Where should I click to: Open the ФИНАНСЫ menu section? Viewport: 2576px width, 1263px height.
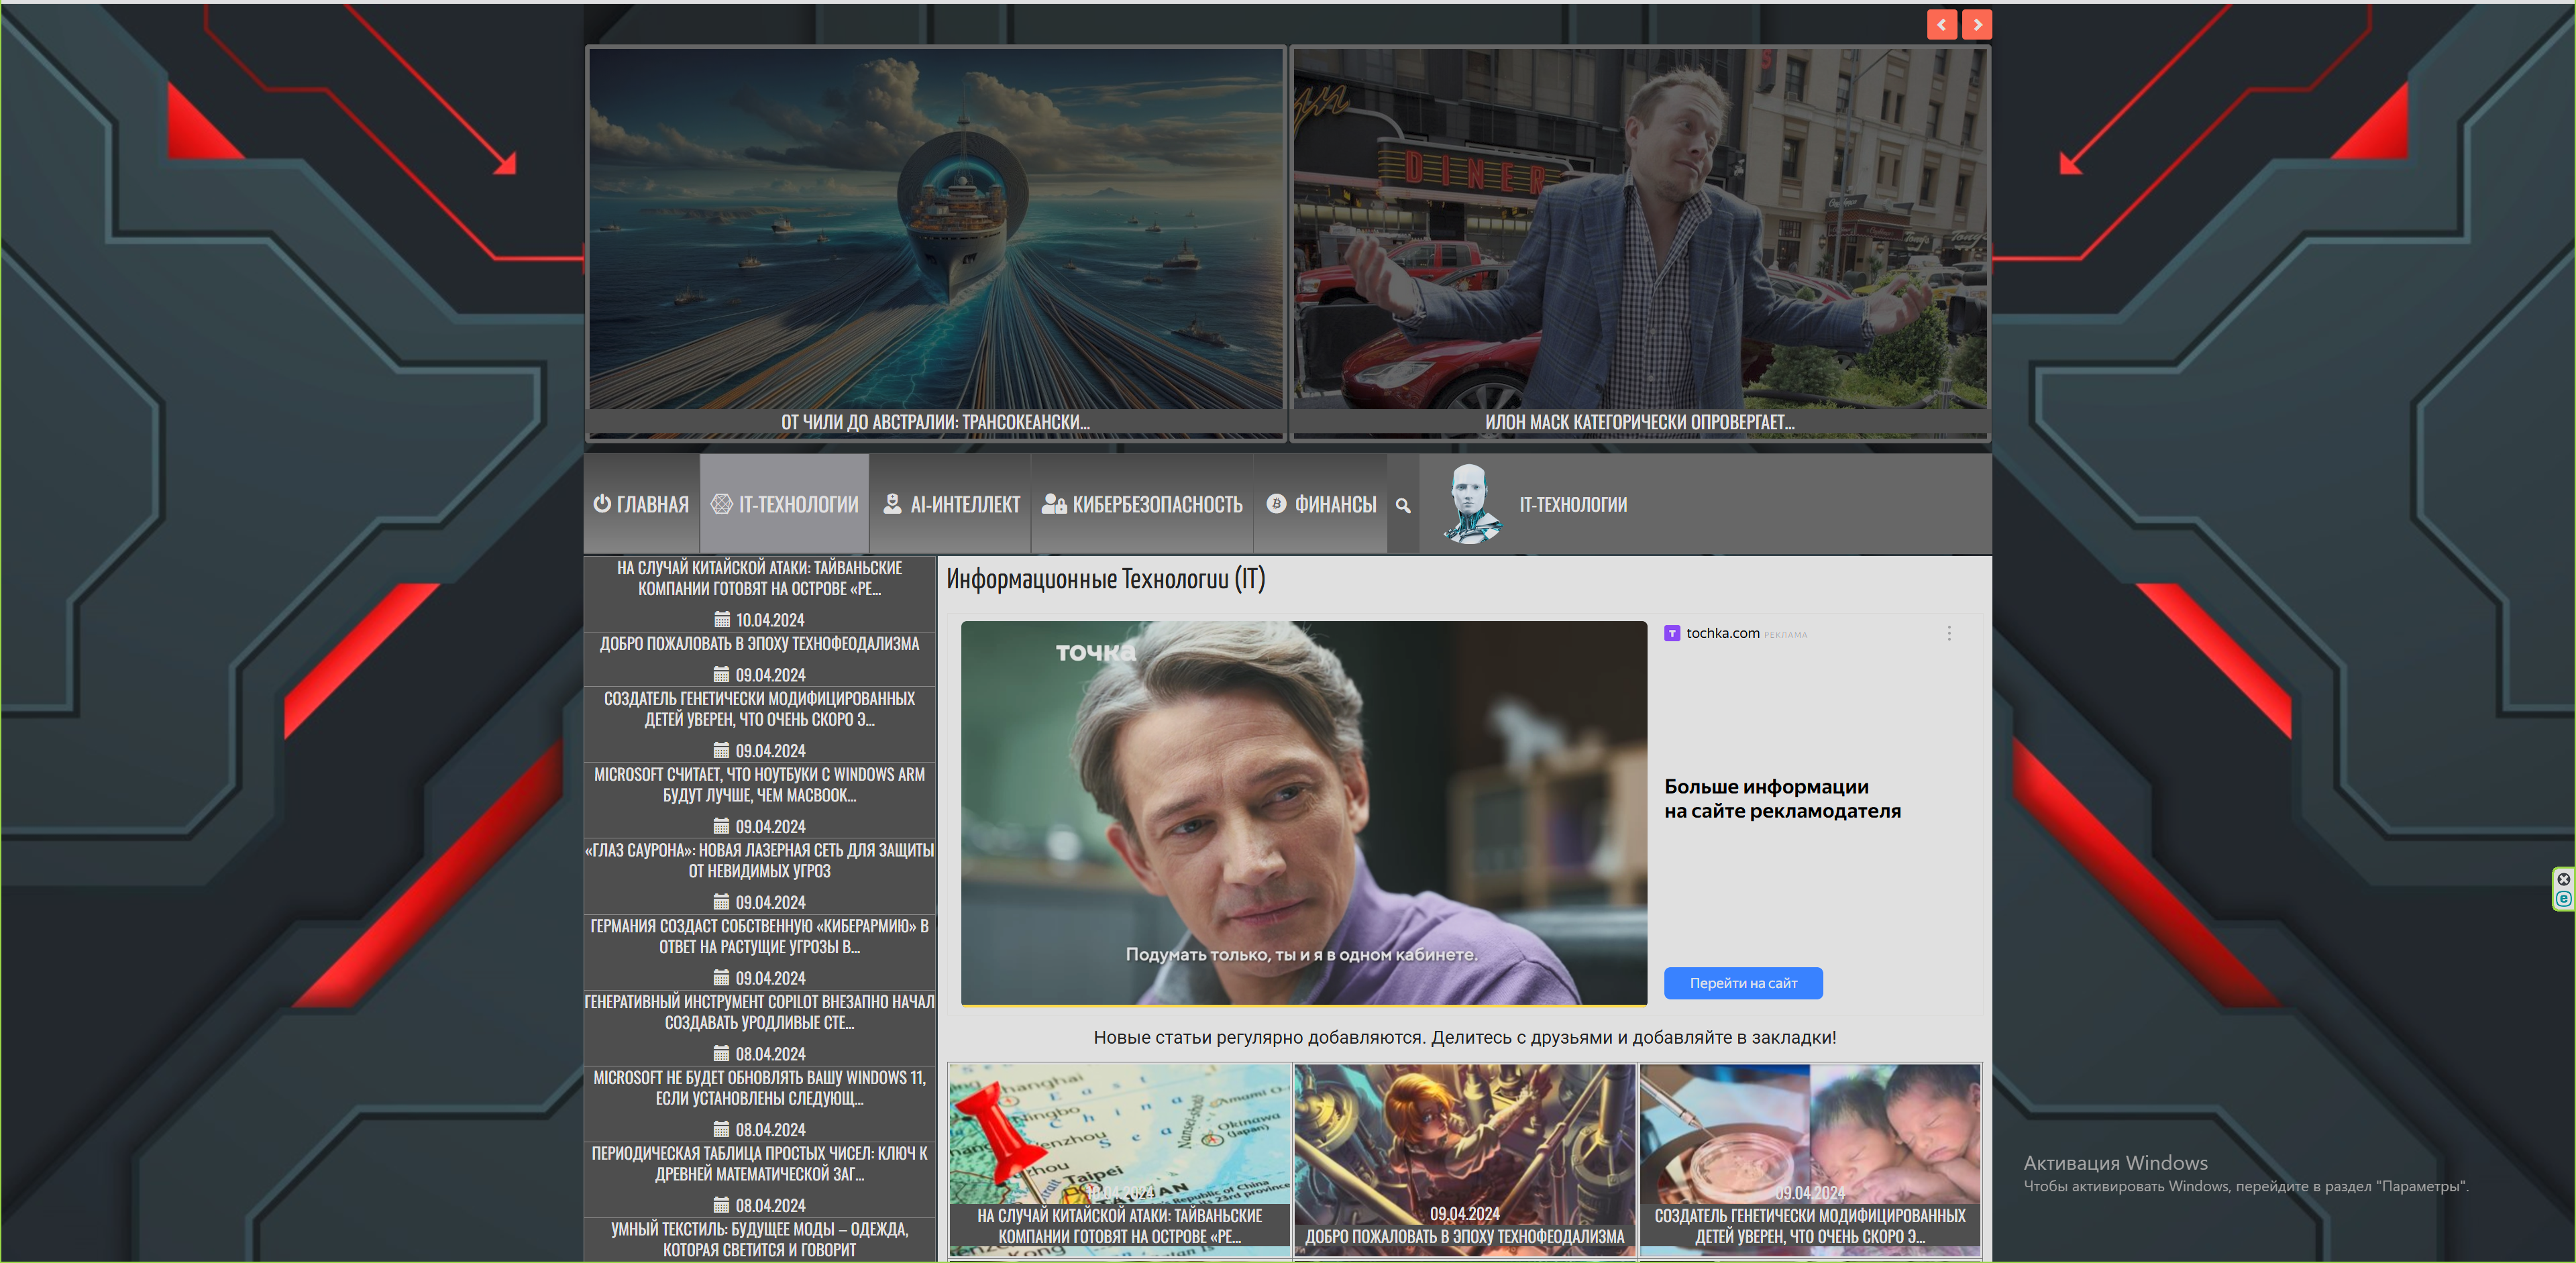[1321, 504]
